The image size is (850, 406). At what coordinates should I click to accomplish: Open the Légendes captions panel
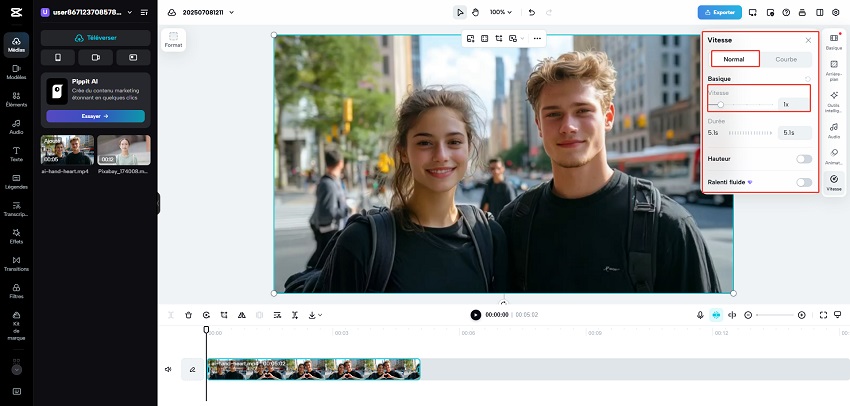(x=16, y=182)
